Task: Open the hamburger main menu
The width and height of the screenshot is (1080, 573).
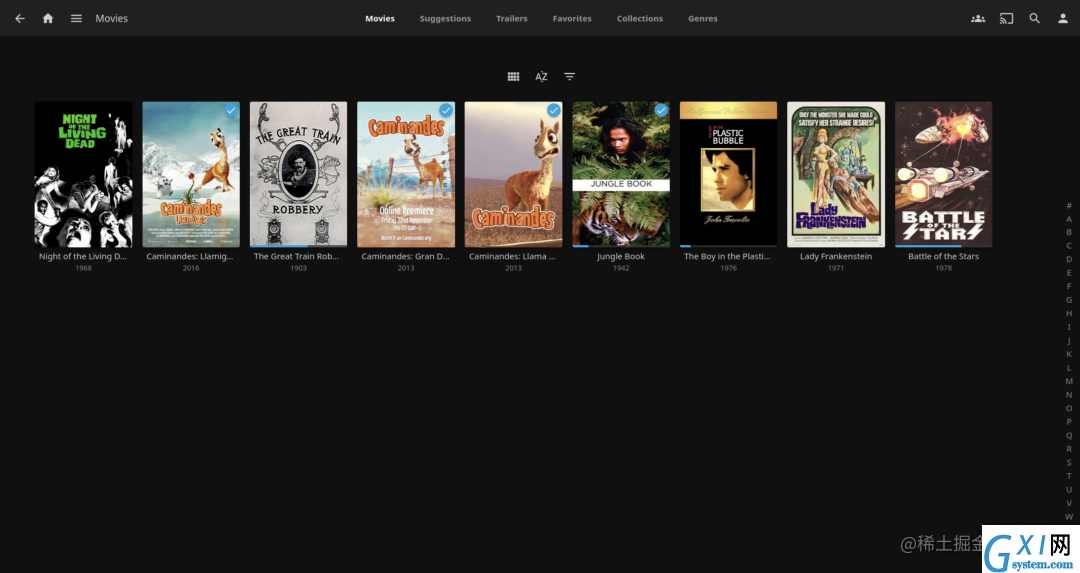Action: coord(76,19)
